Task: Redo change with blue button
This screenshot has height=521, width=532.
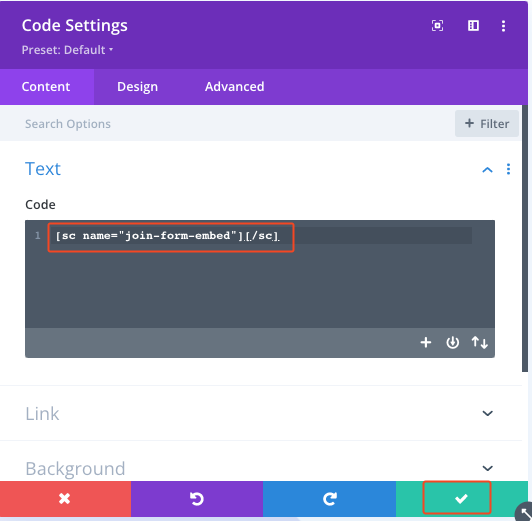Action: click(x=329, y=499)
